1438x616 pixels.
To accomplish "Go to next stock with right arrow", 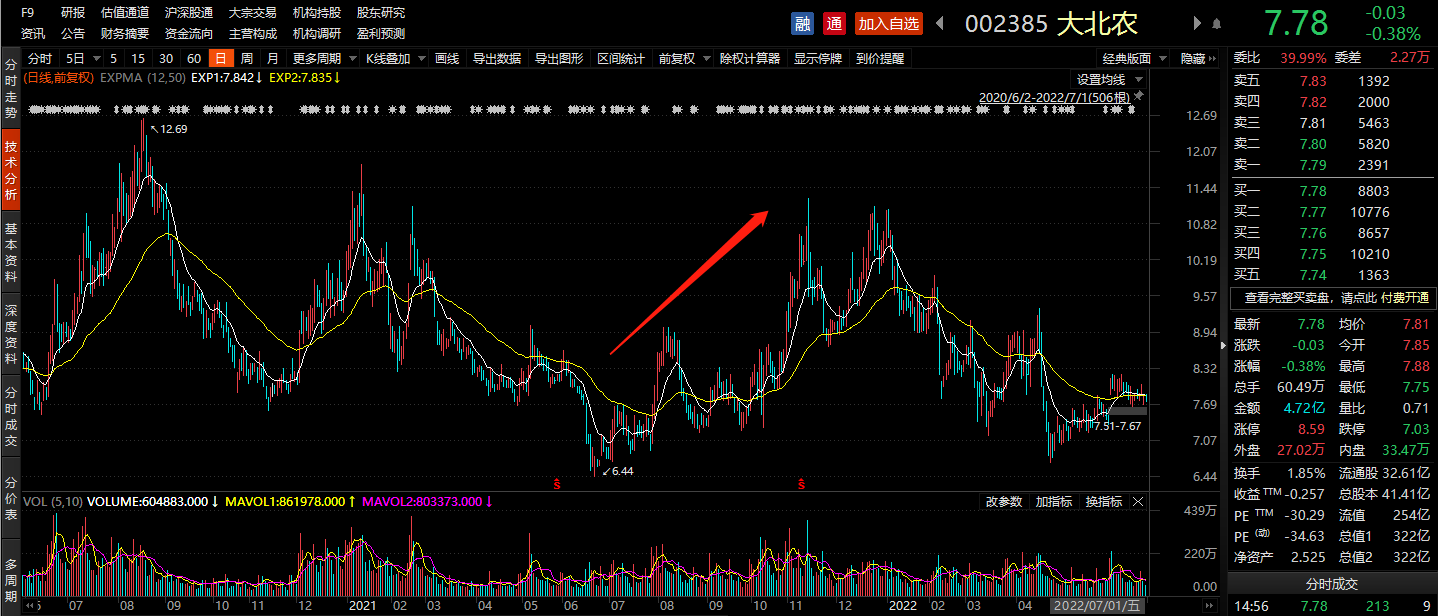I will (1197, 23).
